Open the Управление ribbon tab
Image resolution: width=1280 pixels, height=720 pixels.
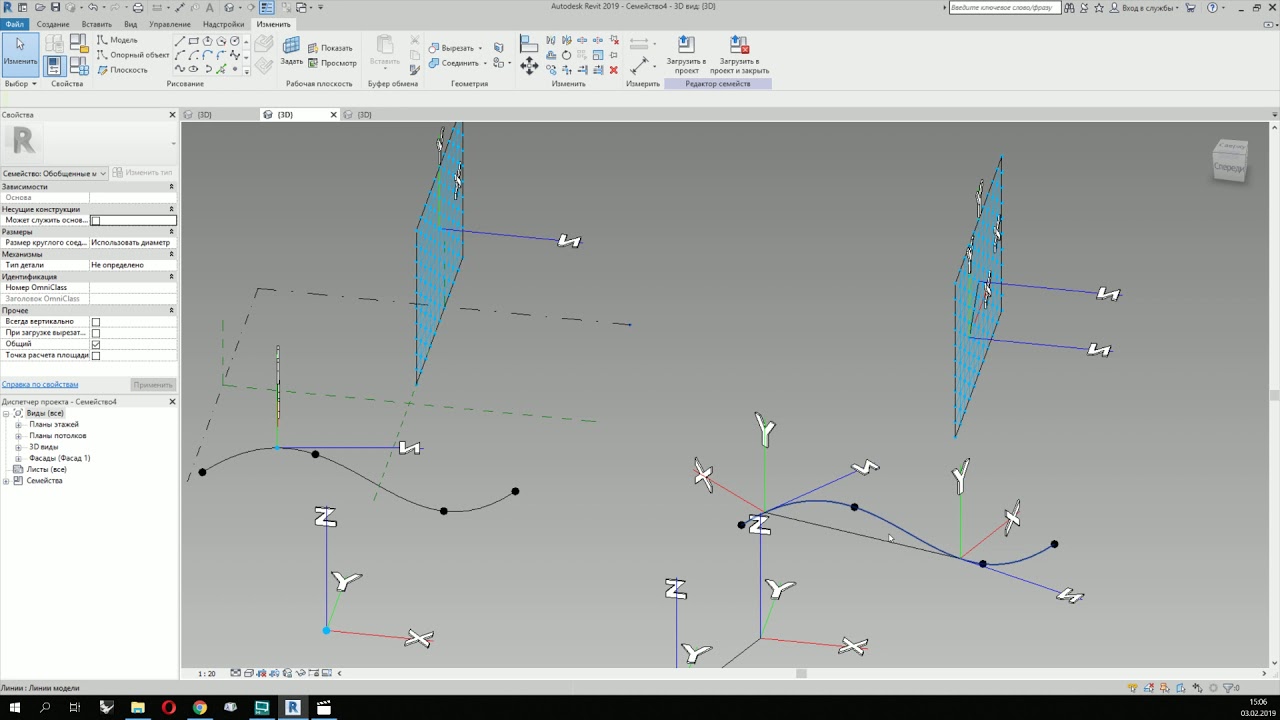(x=169, y=24)
